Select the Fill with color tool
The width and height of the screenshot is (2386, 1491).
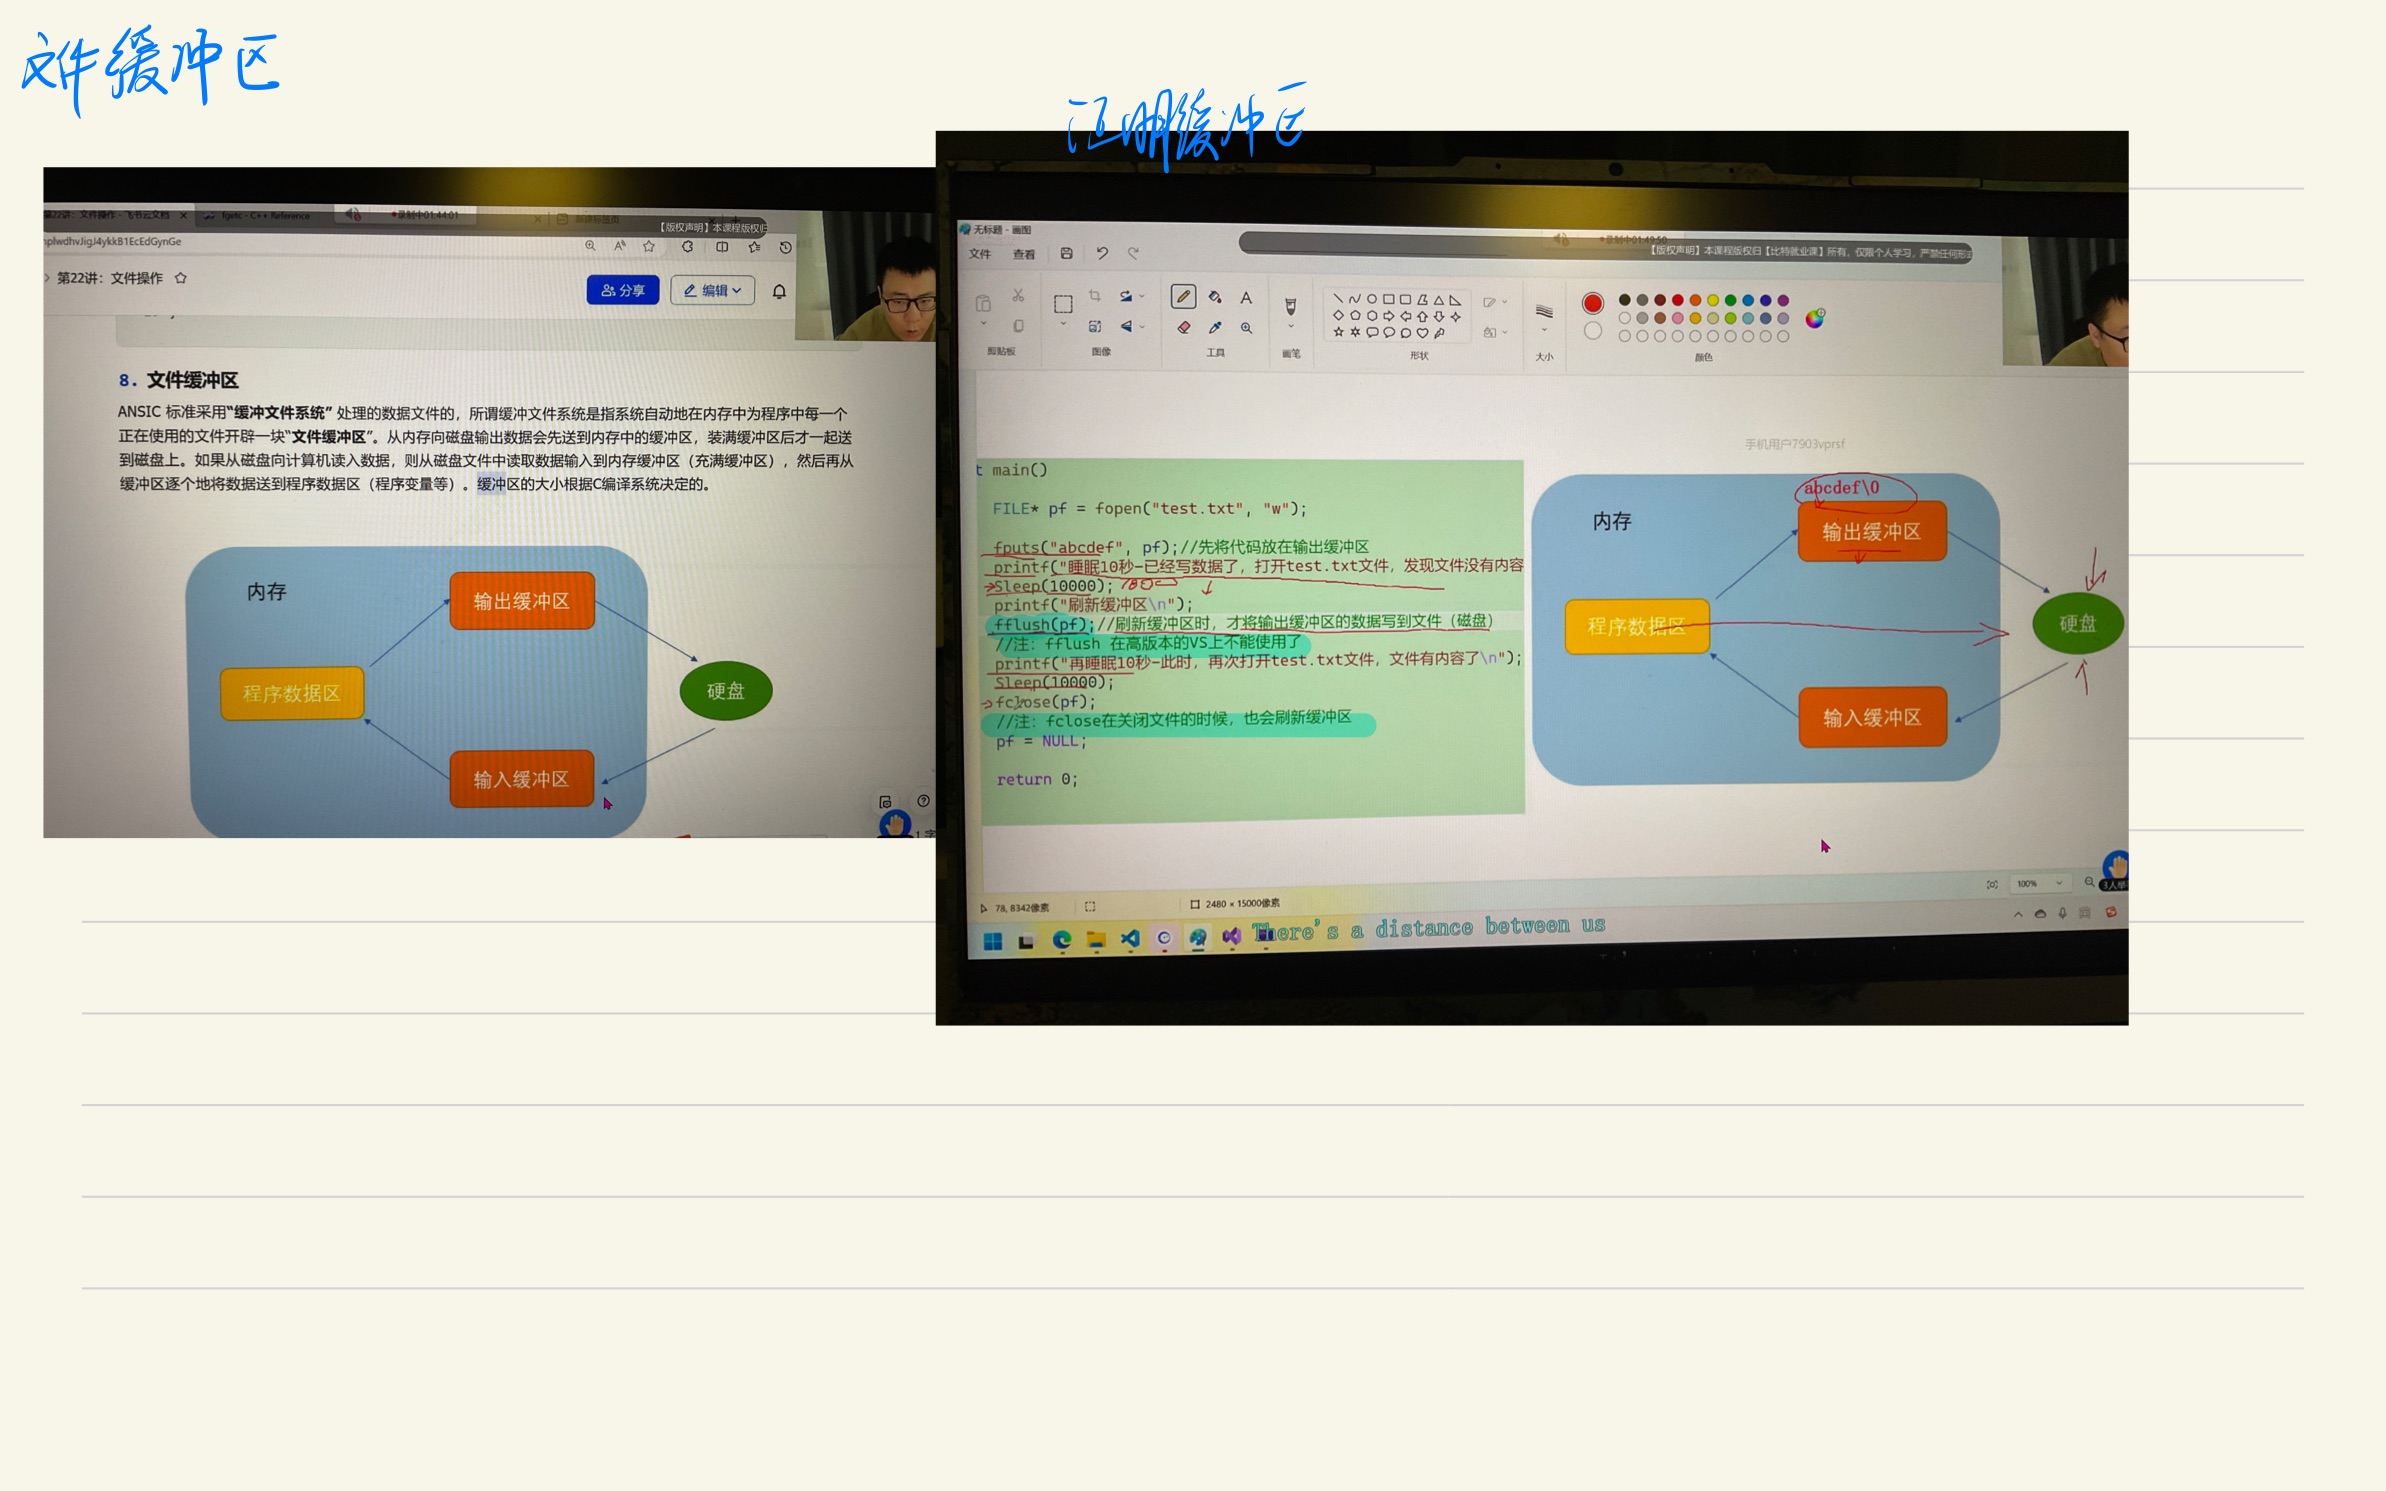click(1213, 297)
